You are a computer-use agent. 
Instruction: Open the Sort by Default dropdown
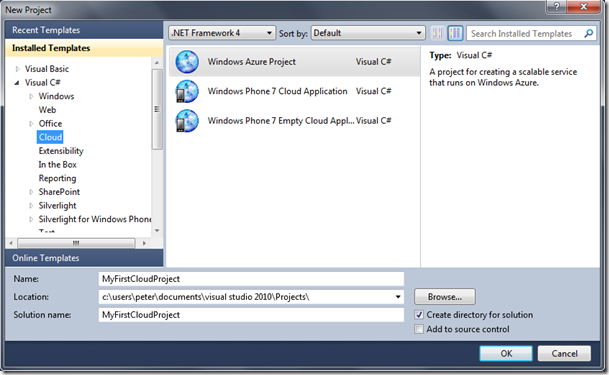(368, 33)
